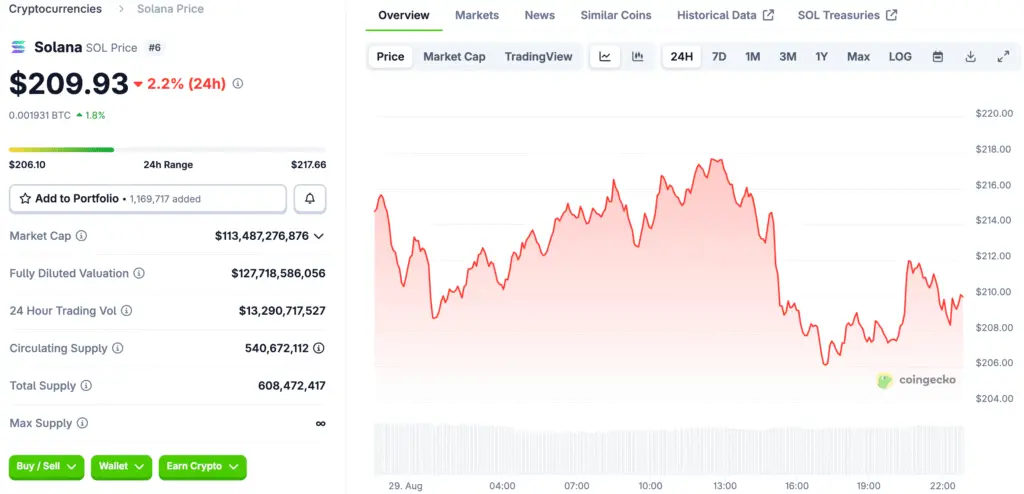This screenshot has height=494, width=1024.
Task: Click the volume bars below the chart
Action: point(668,448)
